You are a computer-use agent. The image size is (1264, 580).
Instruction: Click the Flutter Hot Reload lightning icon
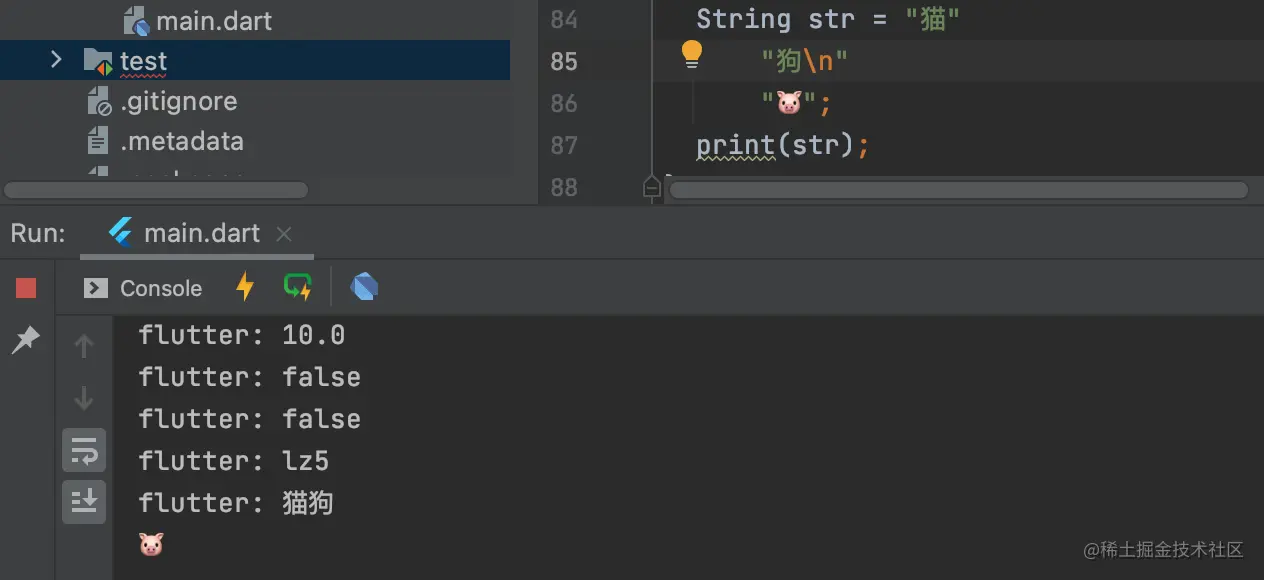click(245, 287)
